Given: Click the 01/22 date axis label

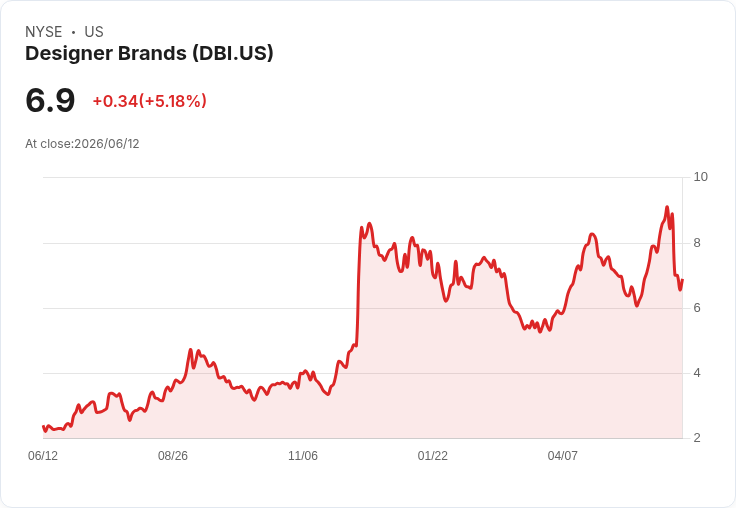Looking at the screenshot, I should coord(432,455).
